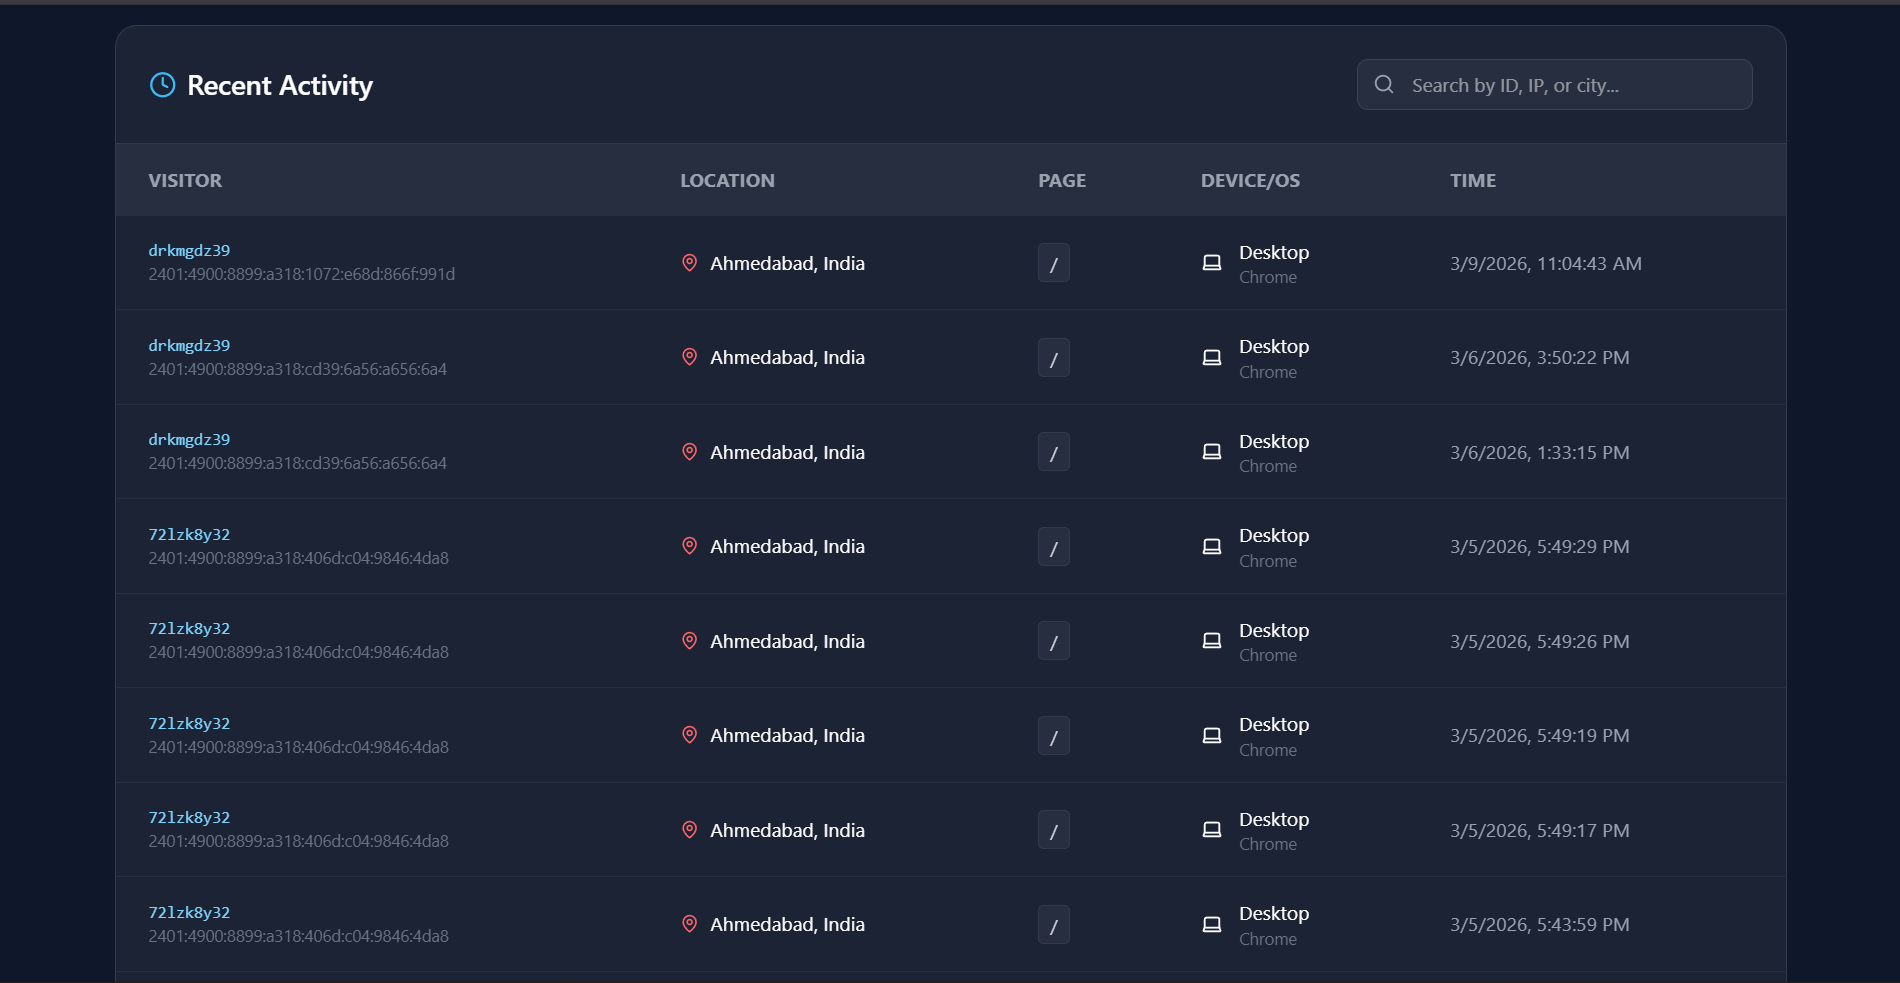Open the last 72lzk8y32 visitor link
The image size is (1900, 983).
189,912
